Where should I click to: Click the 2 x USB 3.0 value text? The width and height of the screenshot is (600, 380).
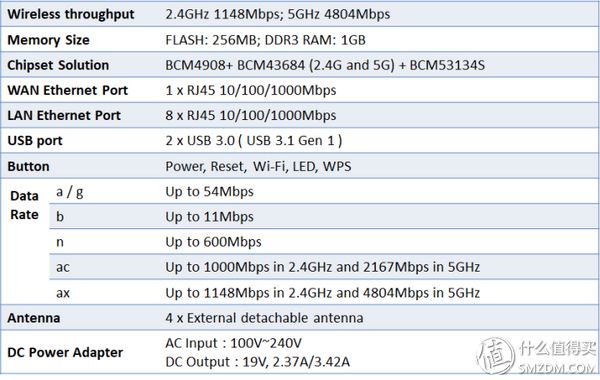[254, 141]
